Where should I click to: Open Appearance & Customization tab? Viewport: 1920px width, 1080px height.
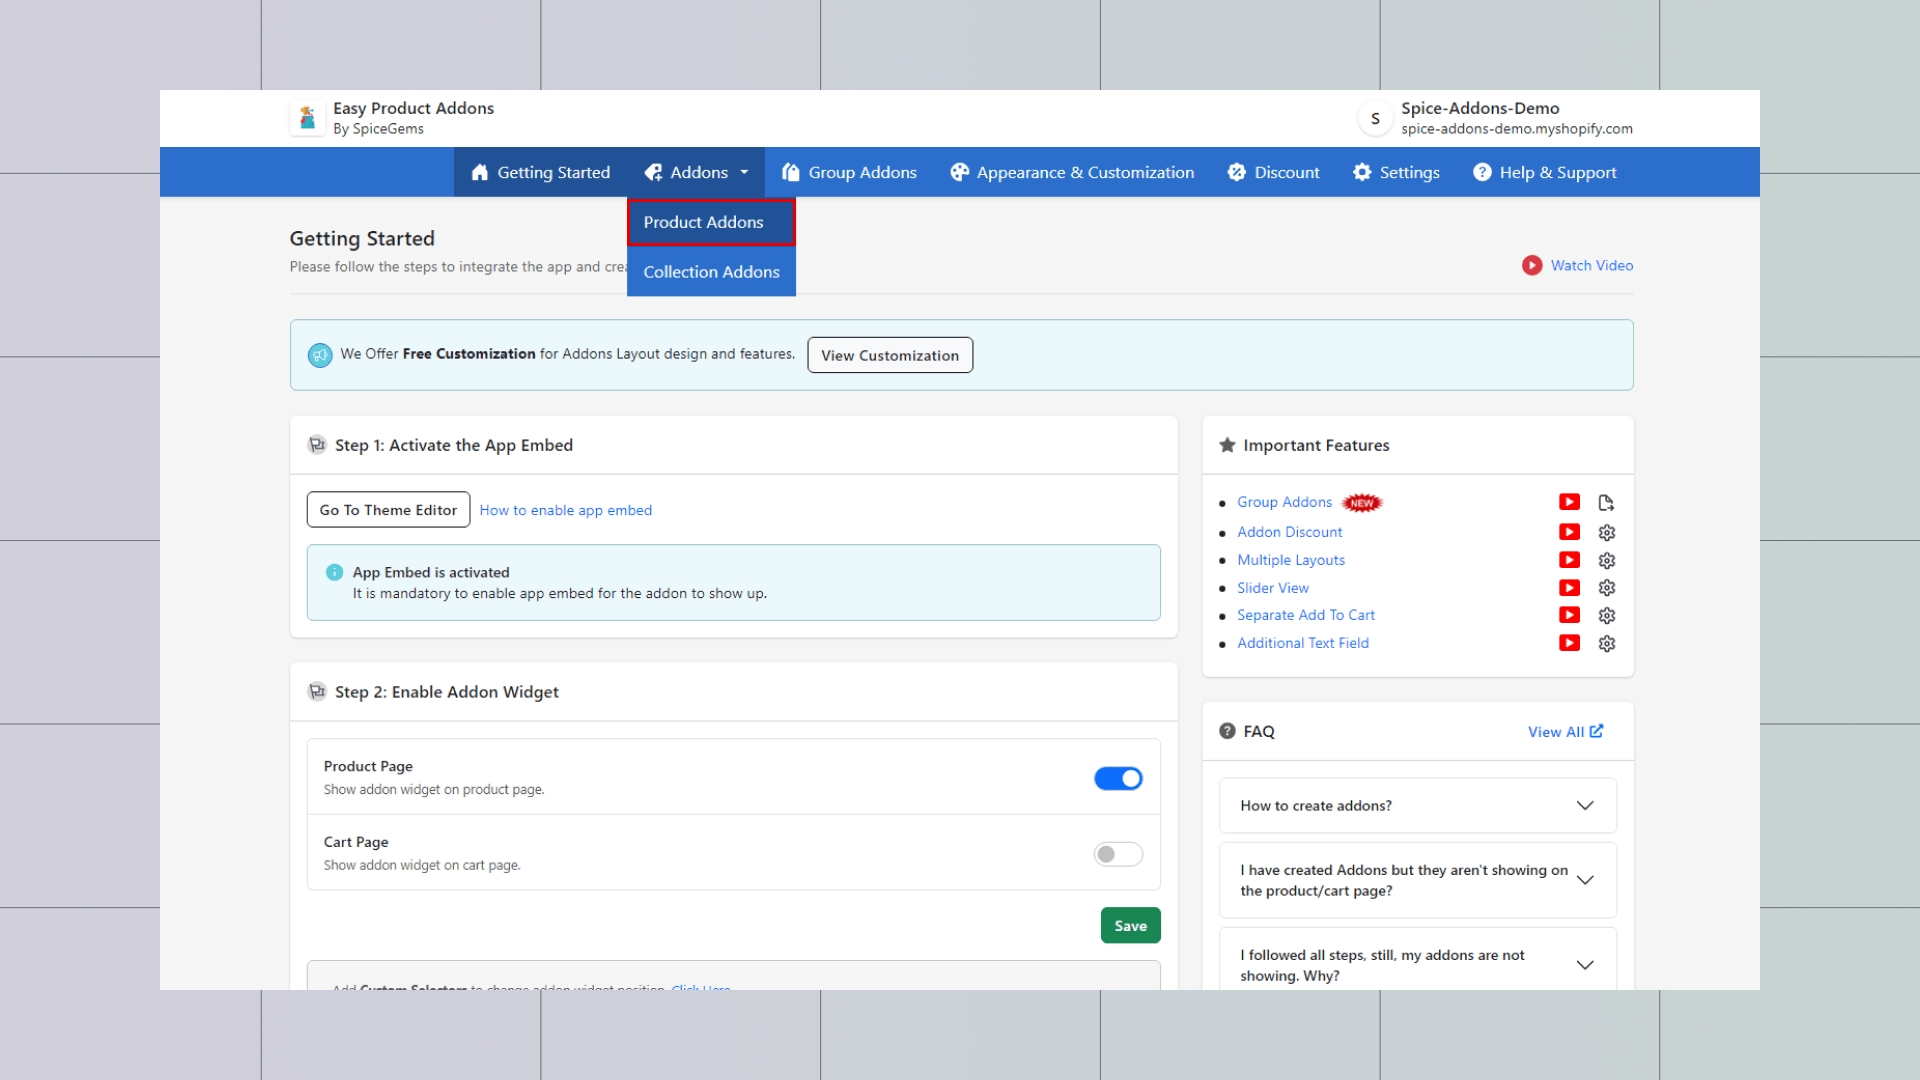[x=1072, y=172]
